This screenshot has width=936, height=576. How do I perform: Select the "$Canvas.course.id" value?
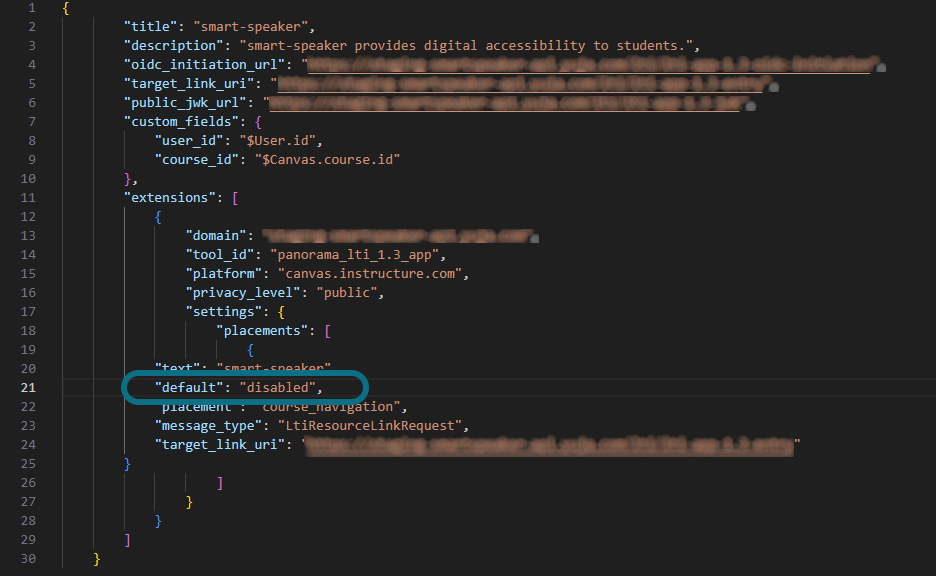[328, 160]
